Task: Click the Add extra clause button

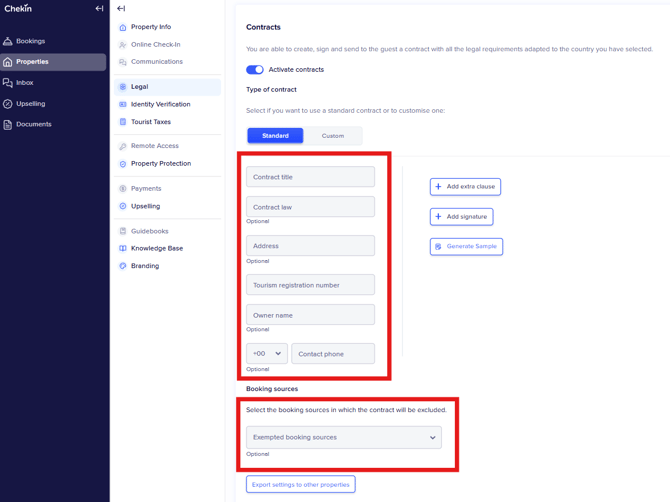Action: pyautogui.click(x=465, y=187)
